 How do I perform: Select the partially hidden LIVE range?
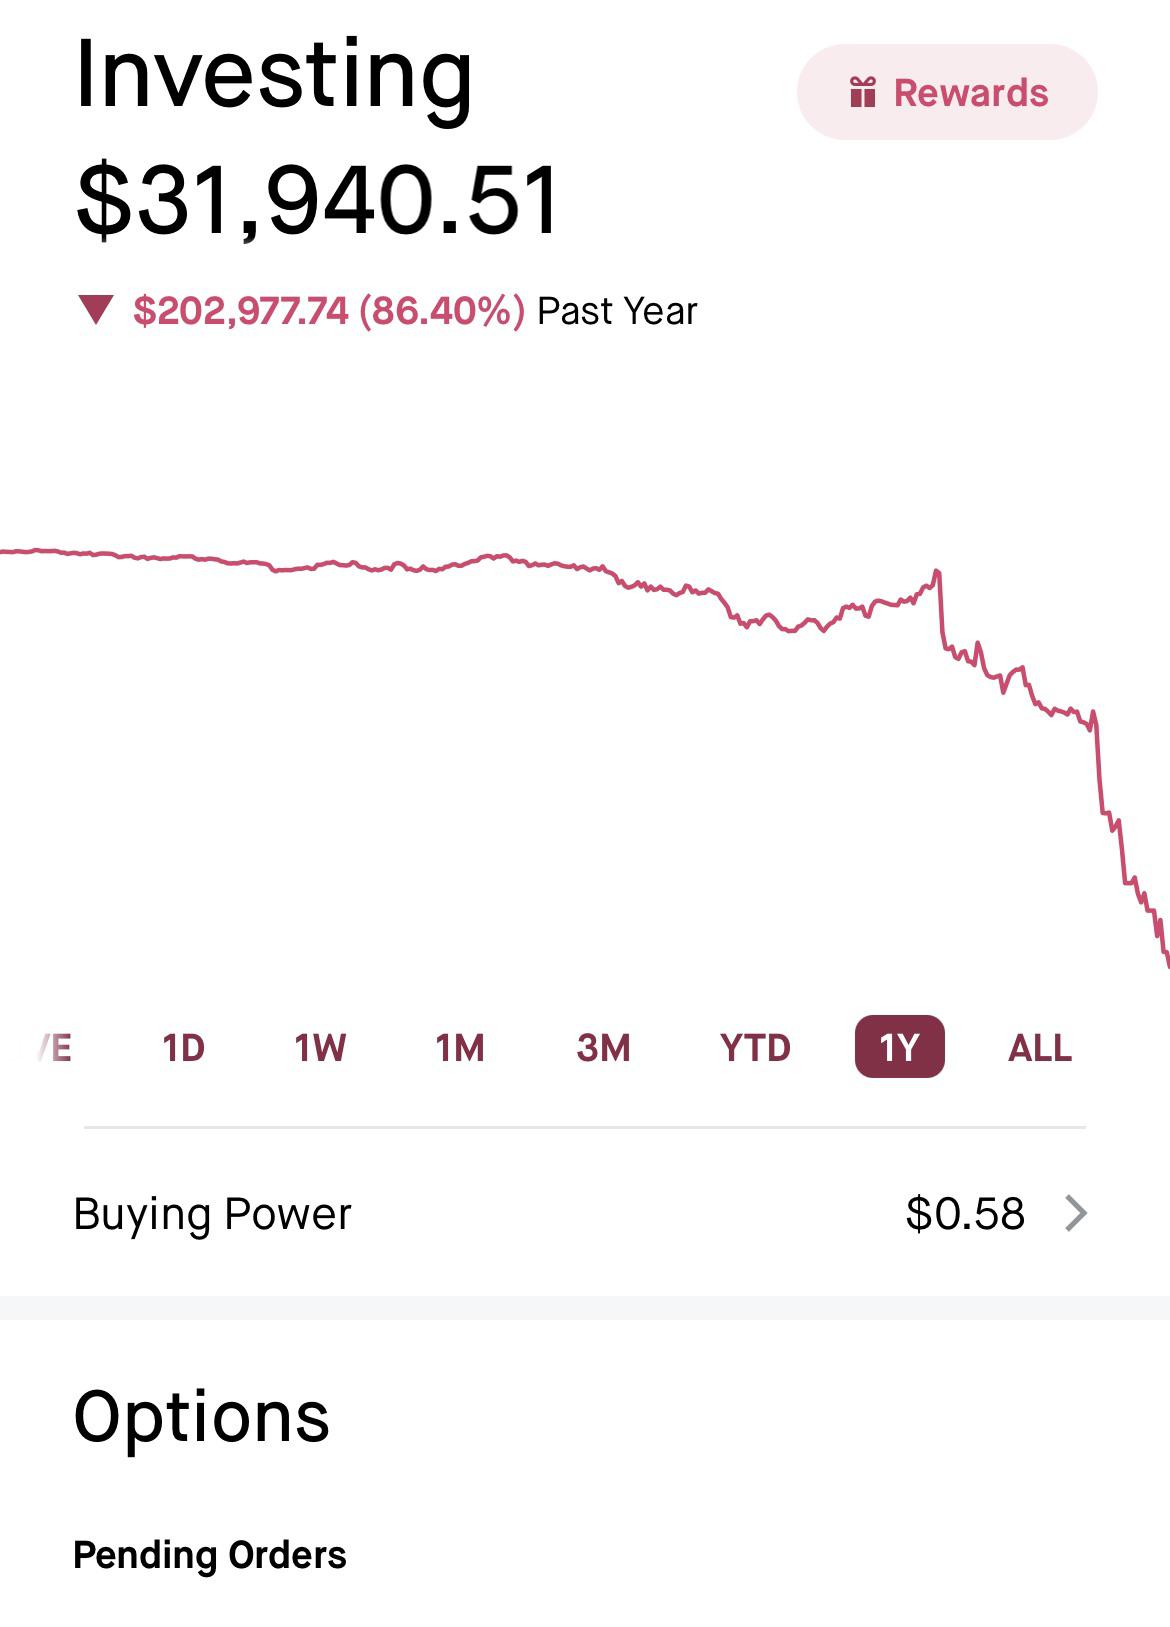coord(55,1047)
